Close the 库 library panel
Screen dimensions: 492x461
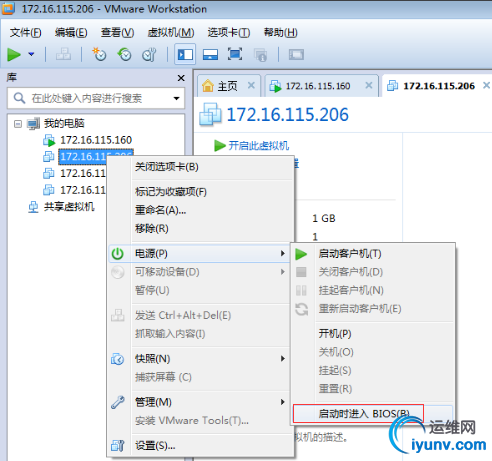[x=181, y=78]
